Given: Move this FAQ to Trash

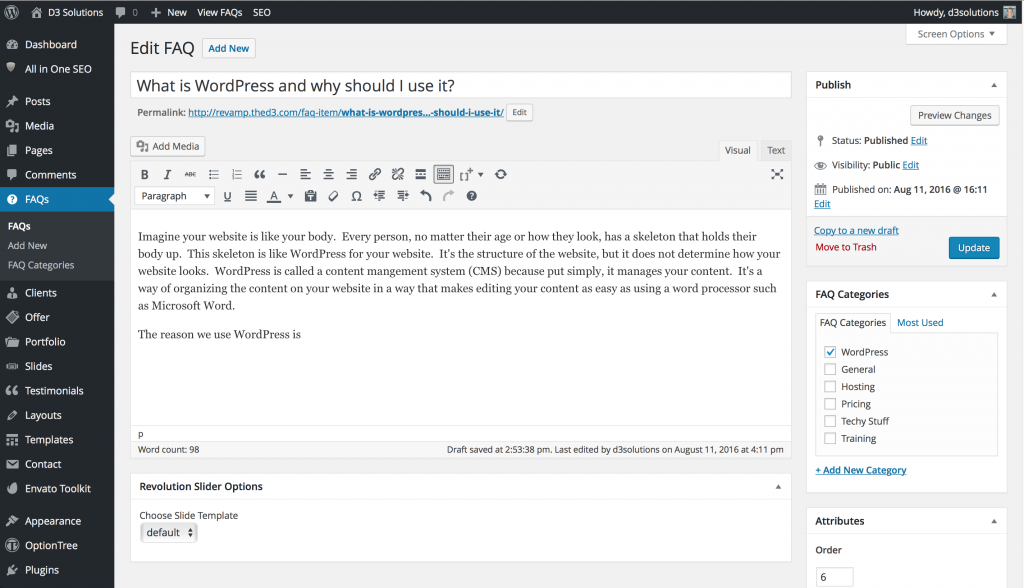Looking at the screenshot, I should (846, 247).
